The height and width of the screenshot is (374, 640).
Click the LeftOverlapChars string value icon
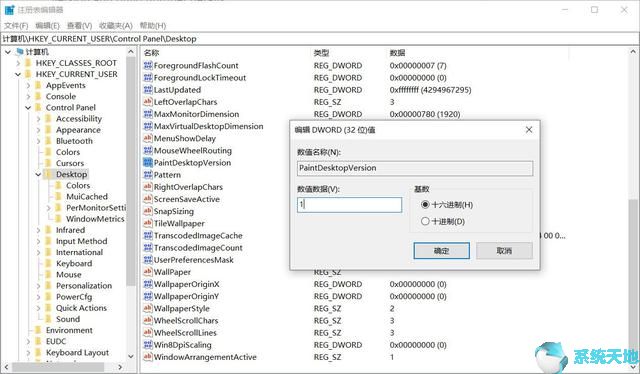(148, 102)
